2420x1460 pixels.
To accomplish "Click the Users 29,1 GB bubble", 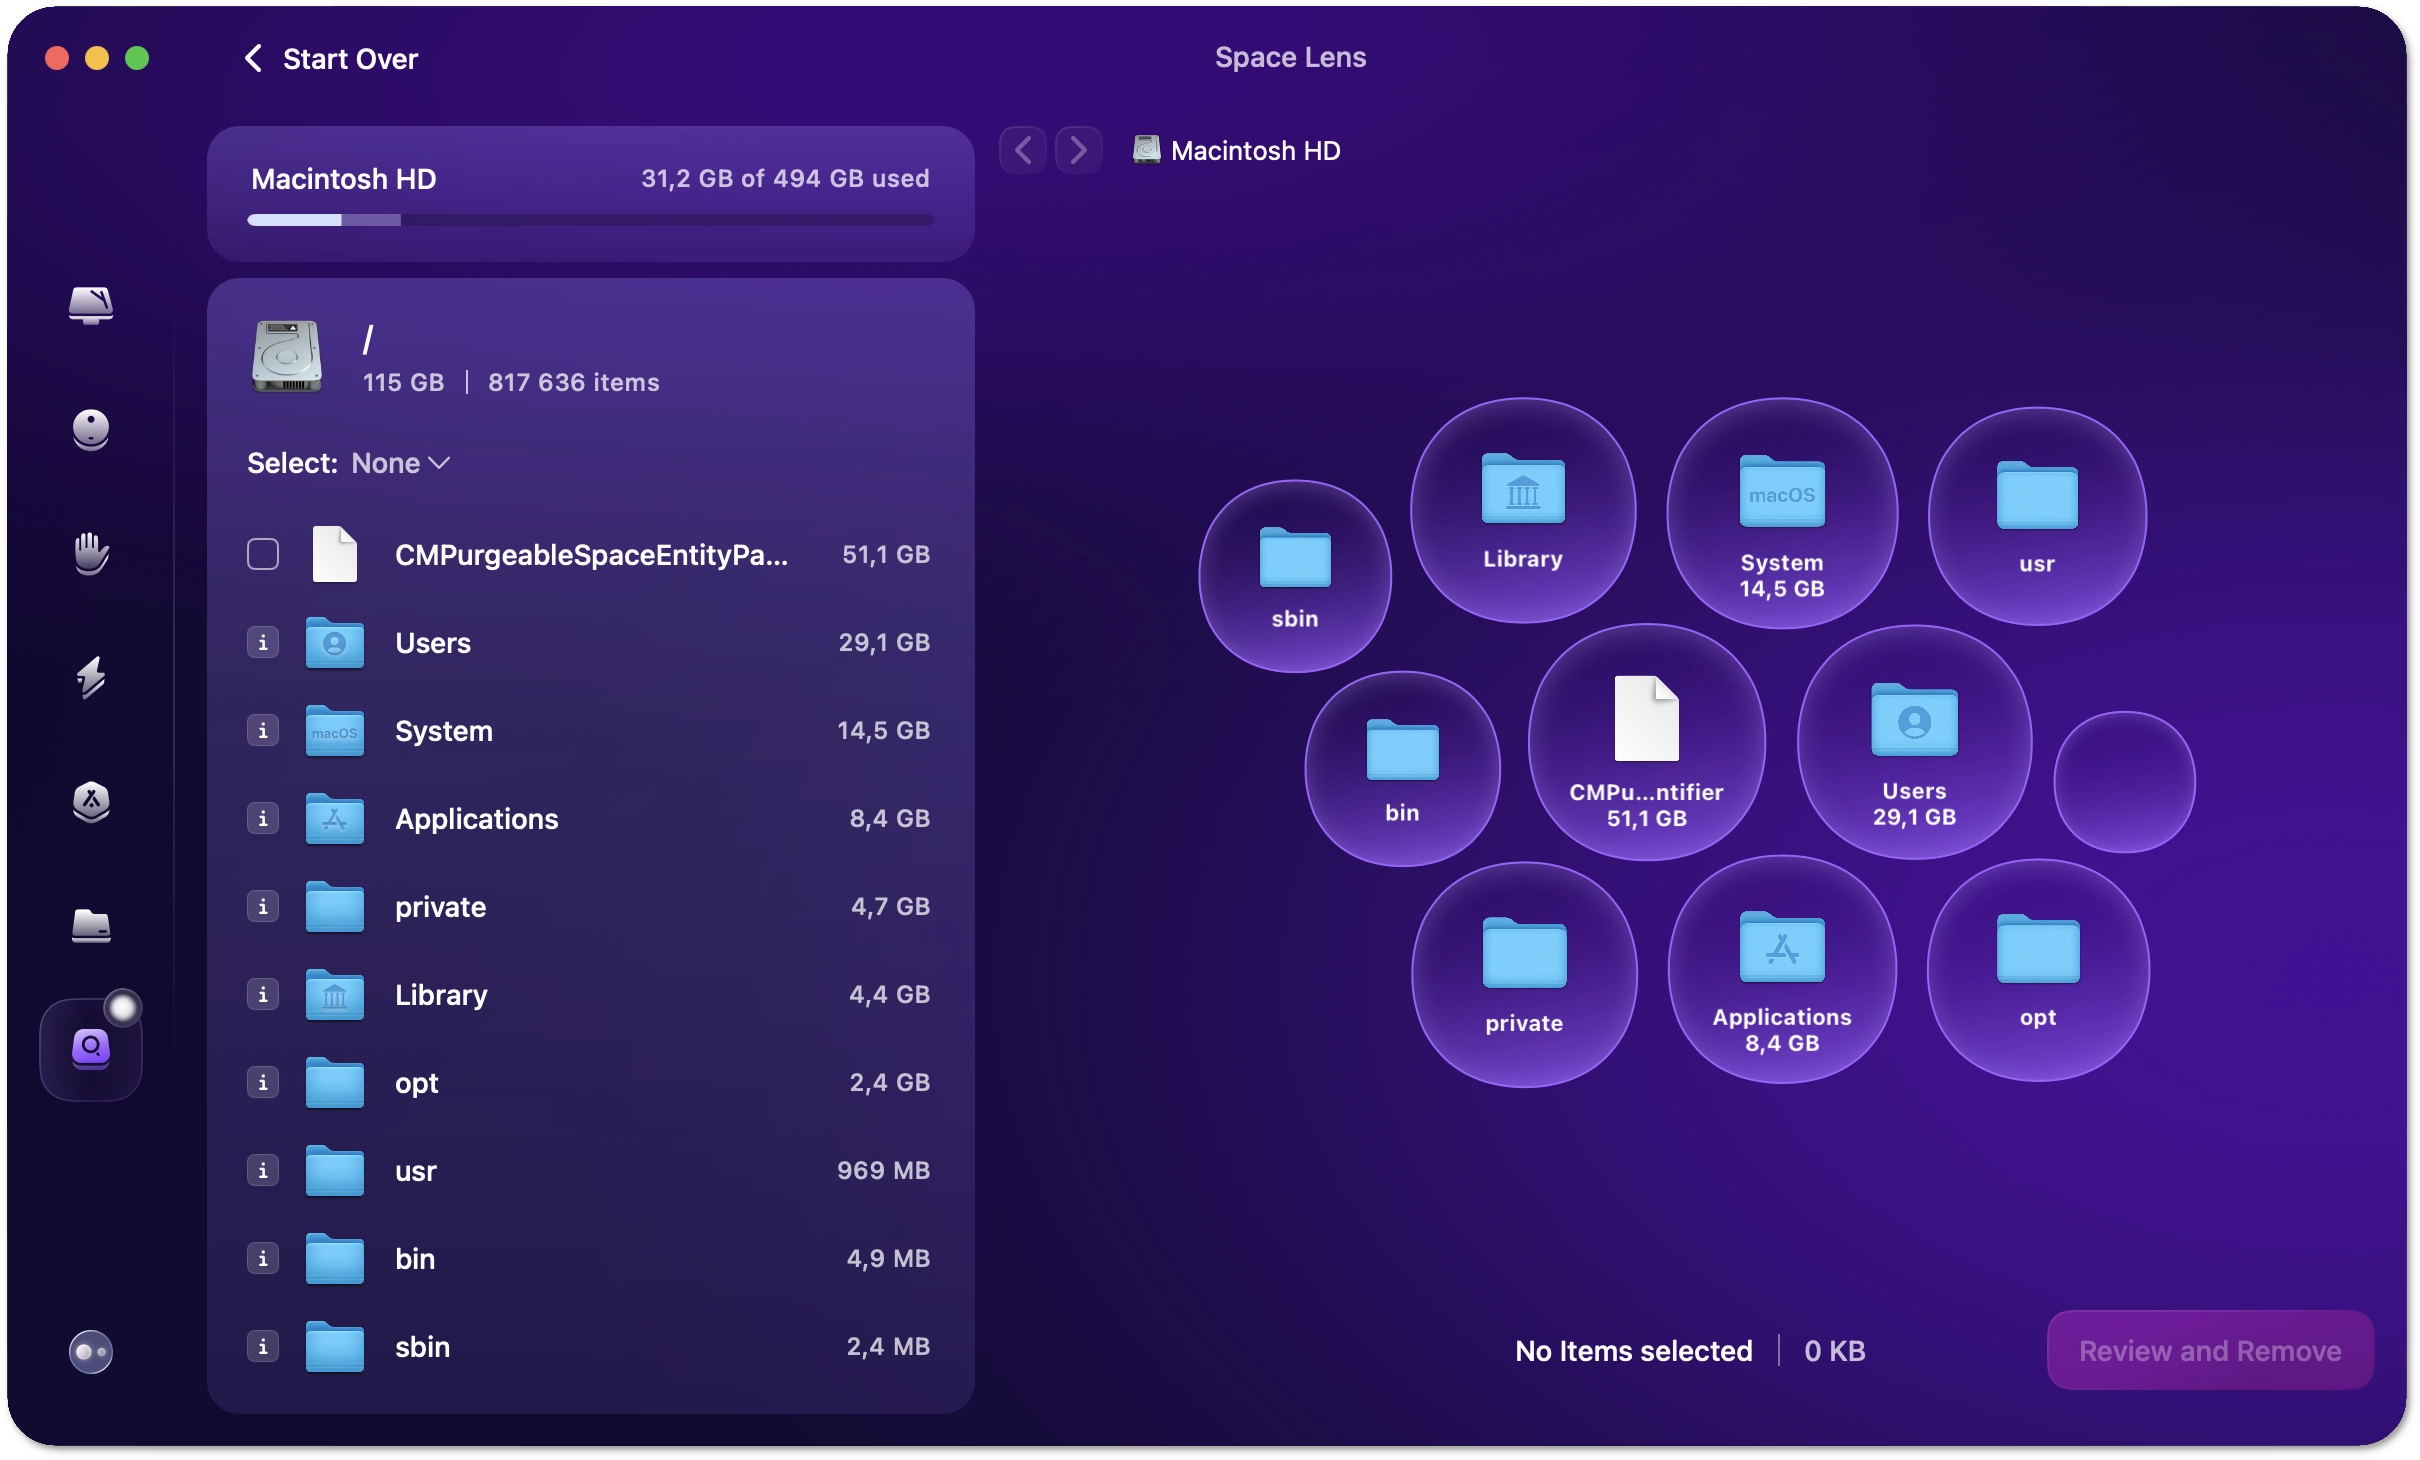I will tap(1914, 742).
